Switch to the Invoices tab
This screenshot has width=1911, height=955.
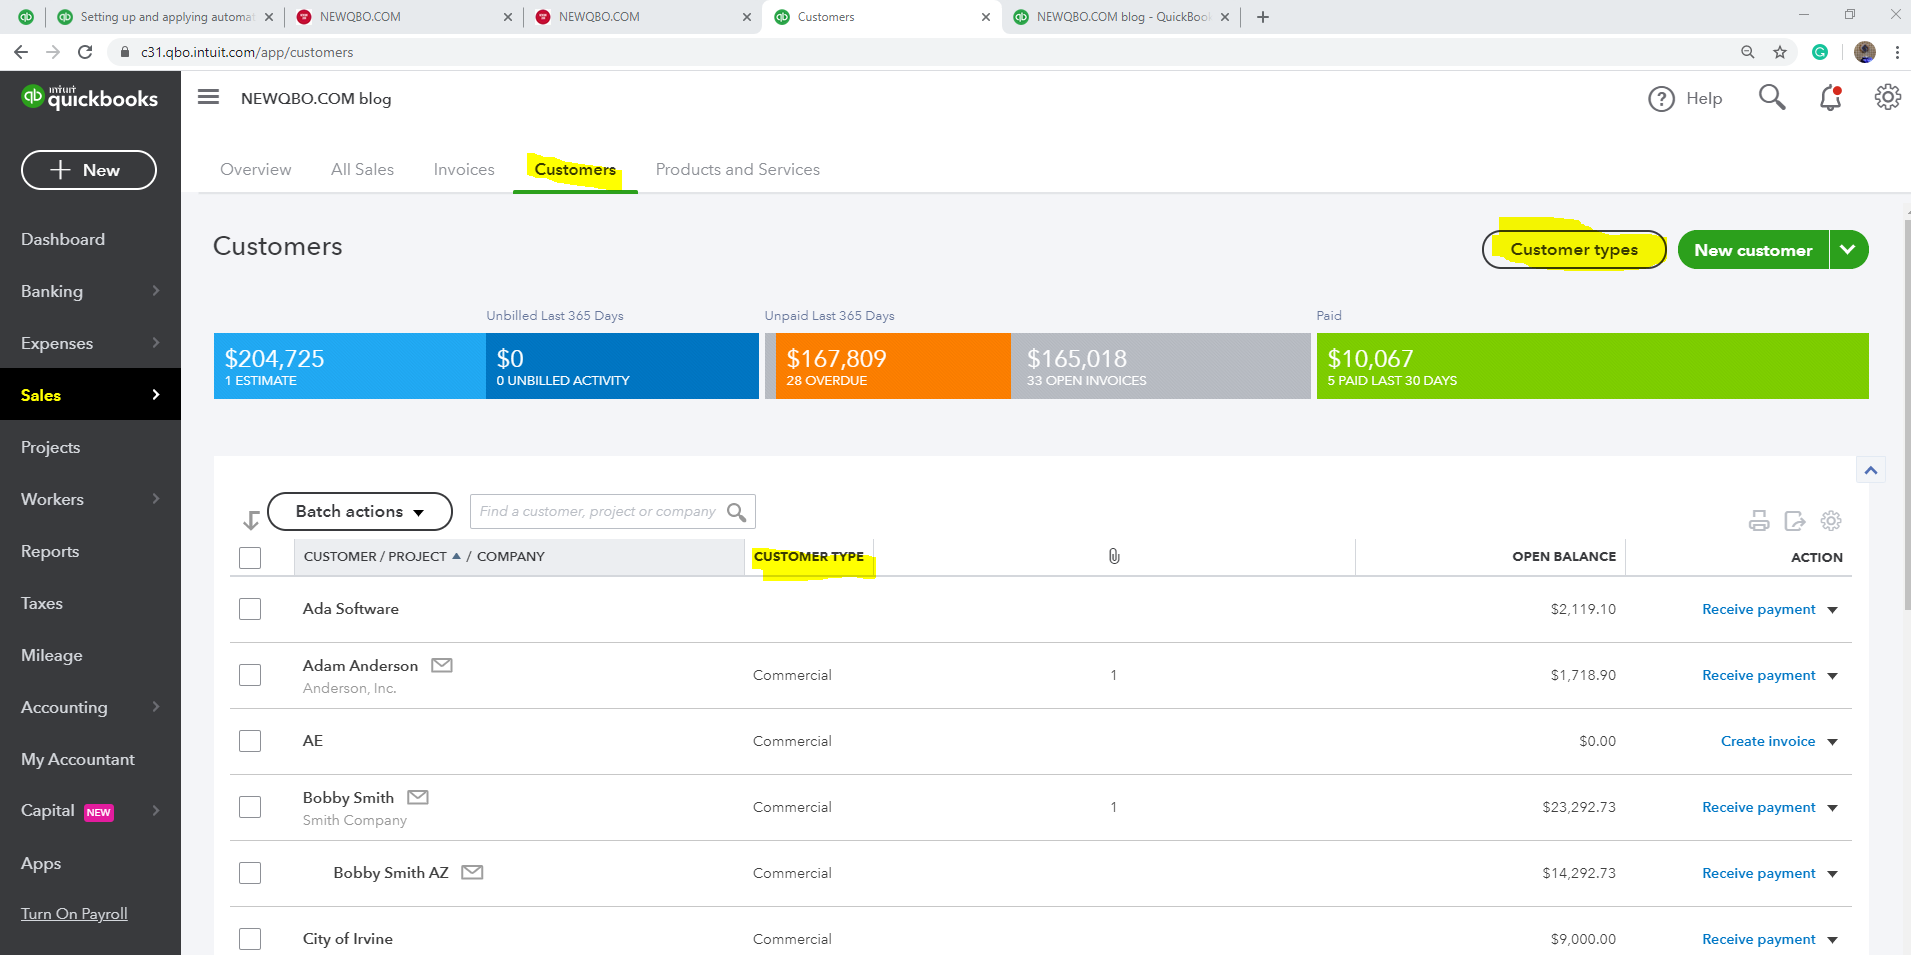click(463, 169)
